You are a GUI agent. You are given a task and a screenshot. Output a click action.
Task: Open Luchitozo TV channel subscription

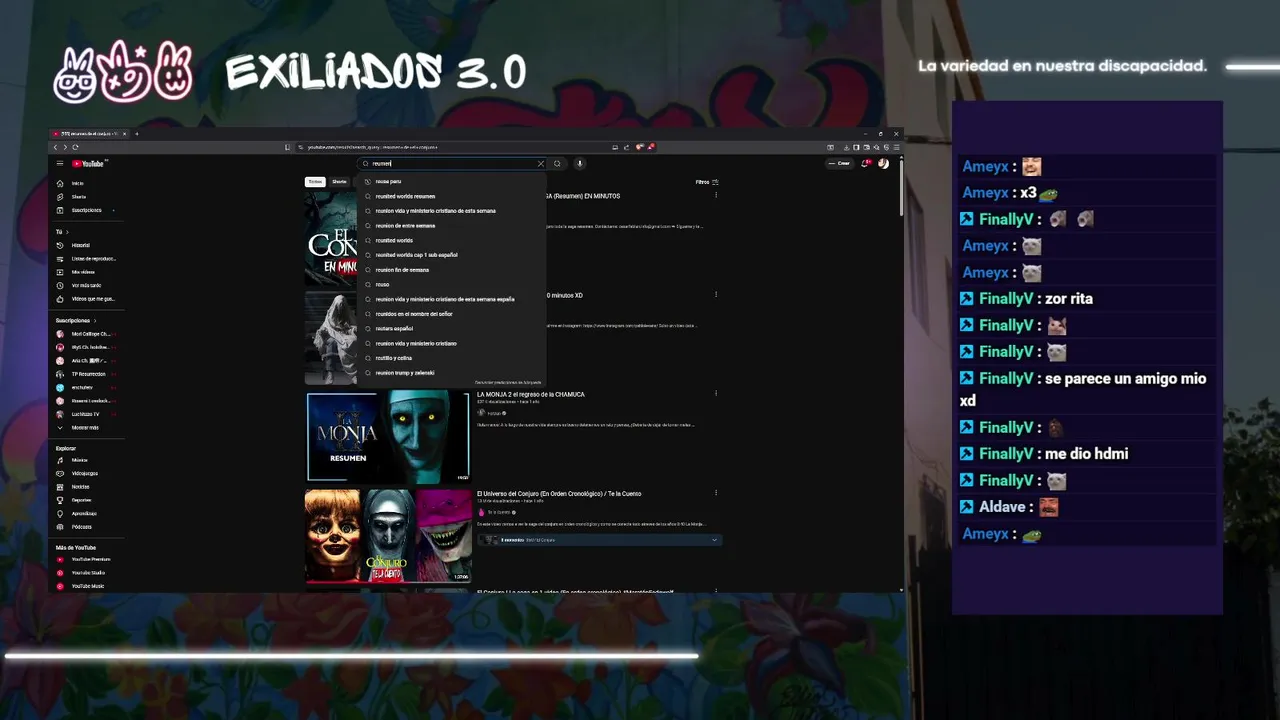coord(85,414)
